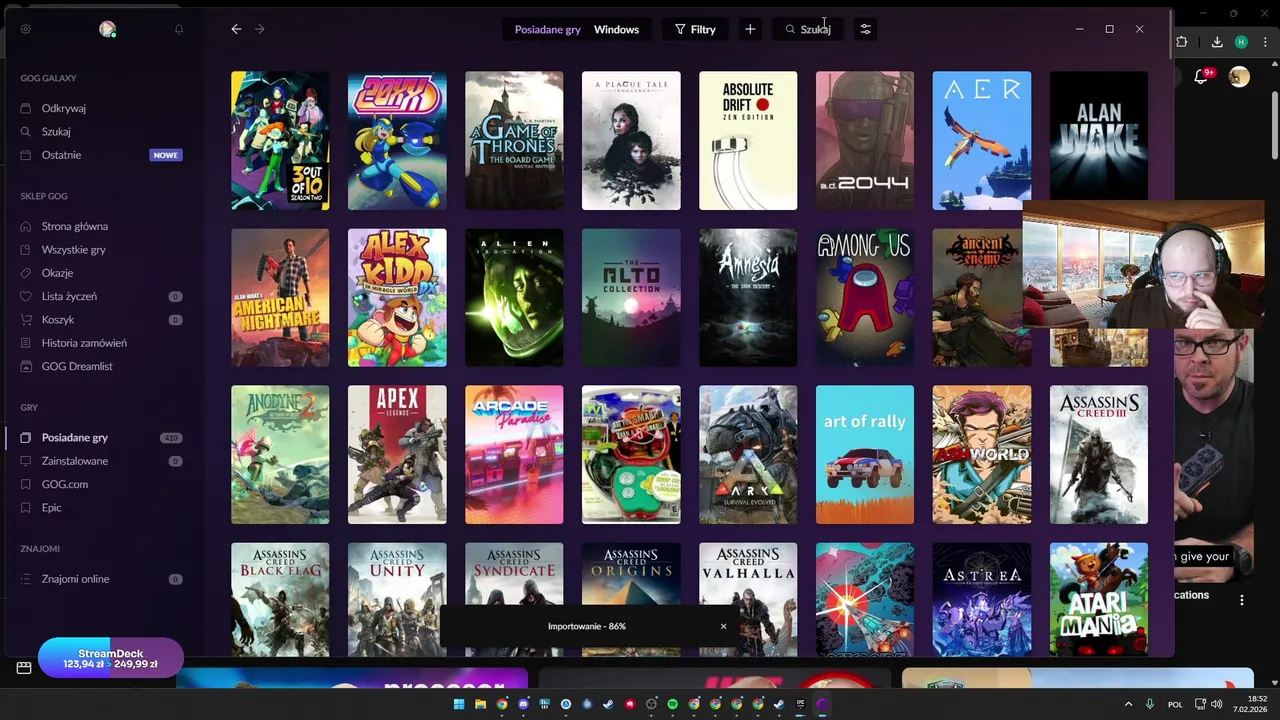Open the Assassin's Creed III cover
The height and width of the screenshot is (720, 1280).
click(x=1099, y=455)
